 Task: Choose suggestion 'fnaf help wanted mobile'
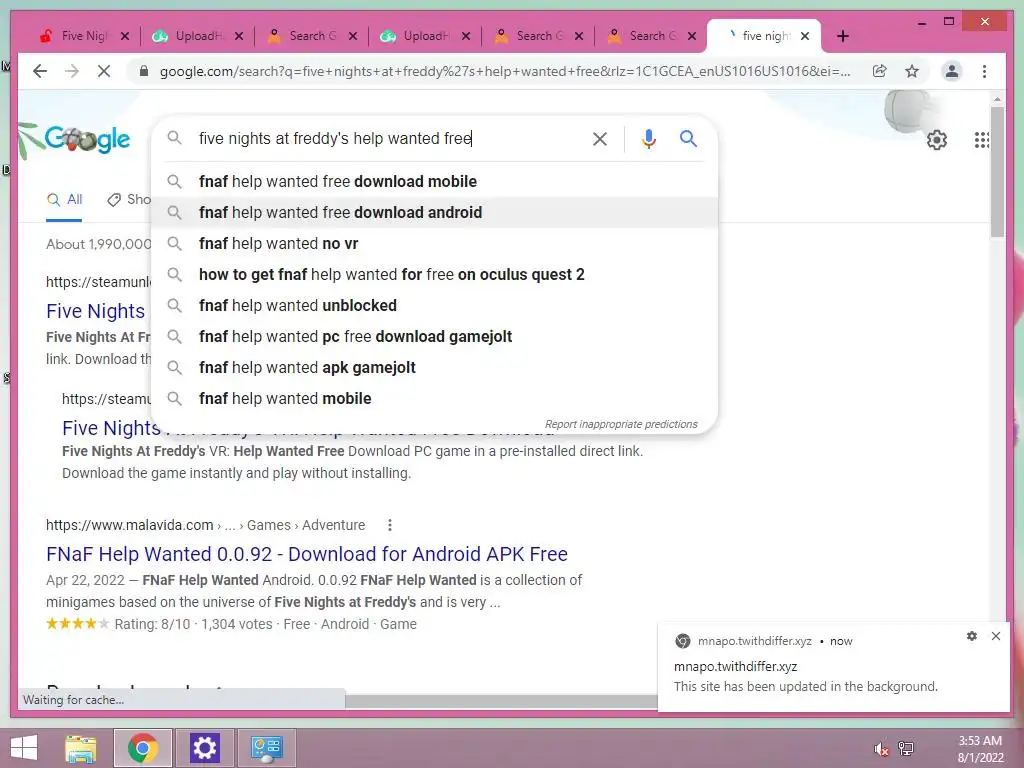(x=434, y=398)
